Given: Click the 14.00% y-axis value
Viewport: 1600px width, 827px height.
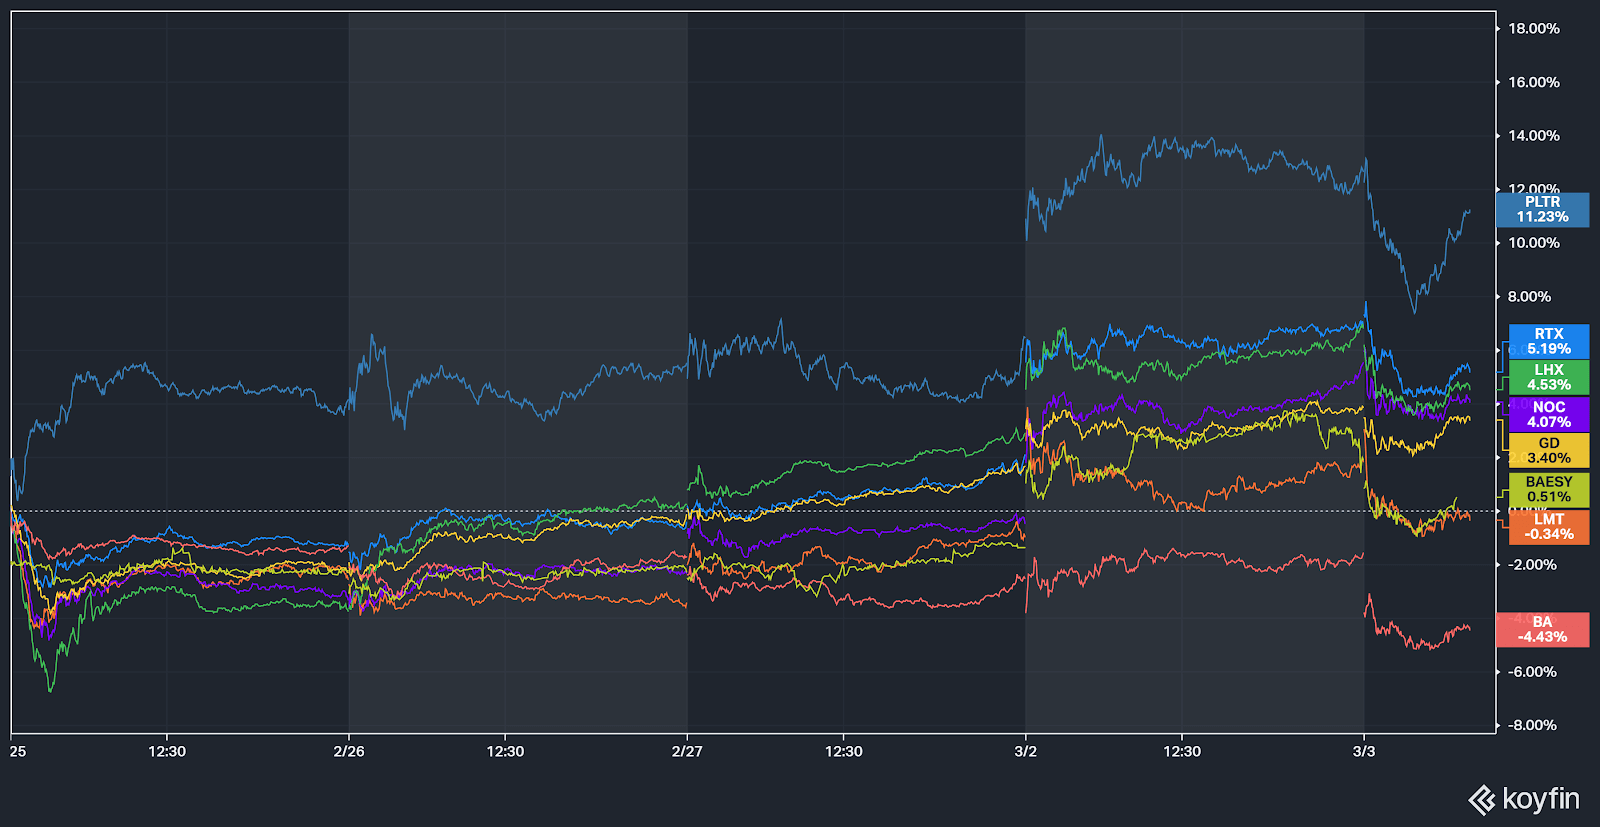Looking at the screenshot, I should 1533,136.
